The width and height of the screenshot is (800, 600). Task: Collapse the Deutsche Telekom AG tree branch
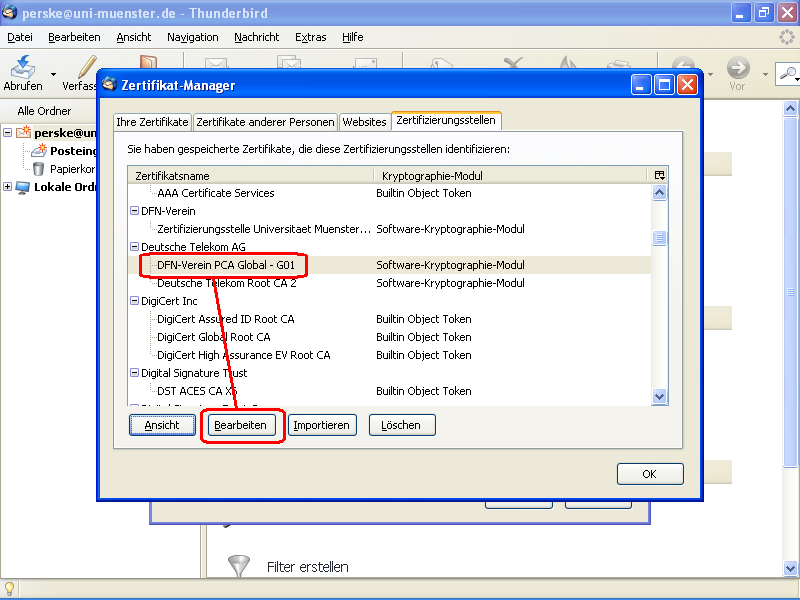pos(134,247)
